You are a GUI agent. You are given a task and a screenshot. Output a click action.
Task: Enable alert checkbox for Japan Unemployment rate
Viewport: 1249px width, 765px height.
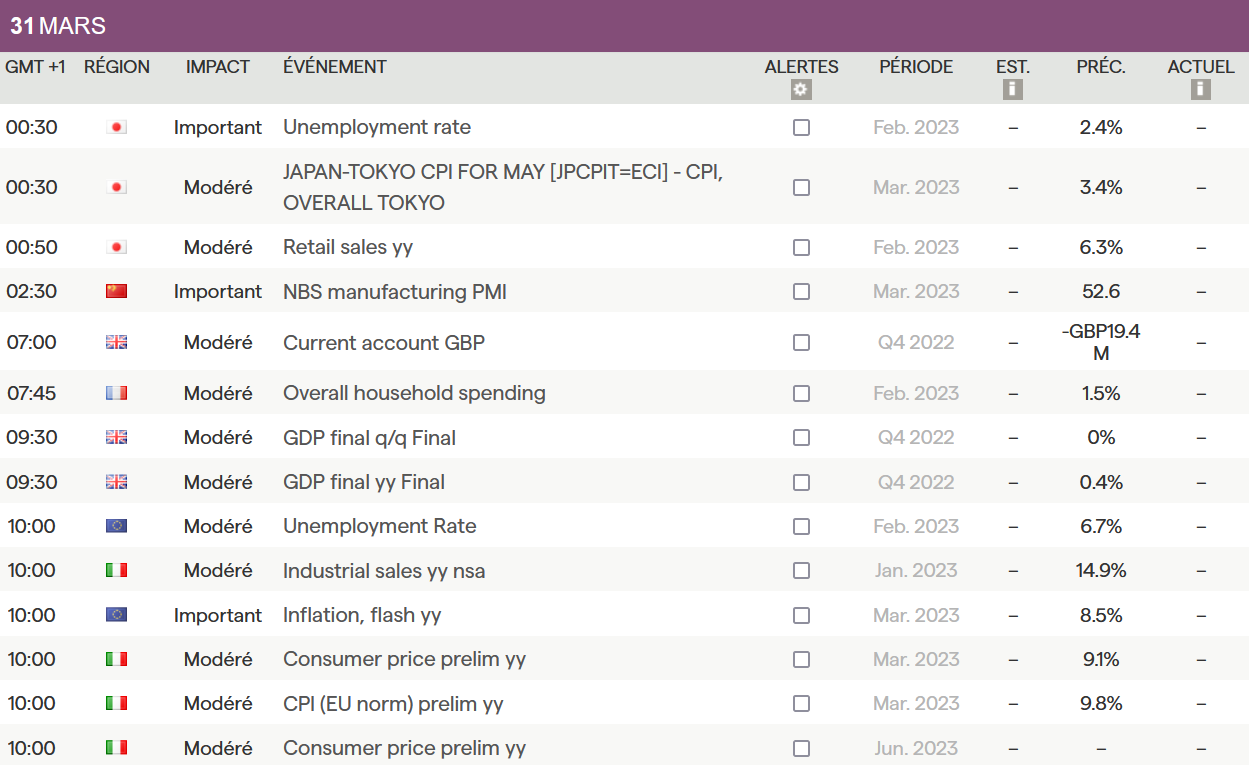[x=801, y=128]
